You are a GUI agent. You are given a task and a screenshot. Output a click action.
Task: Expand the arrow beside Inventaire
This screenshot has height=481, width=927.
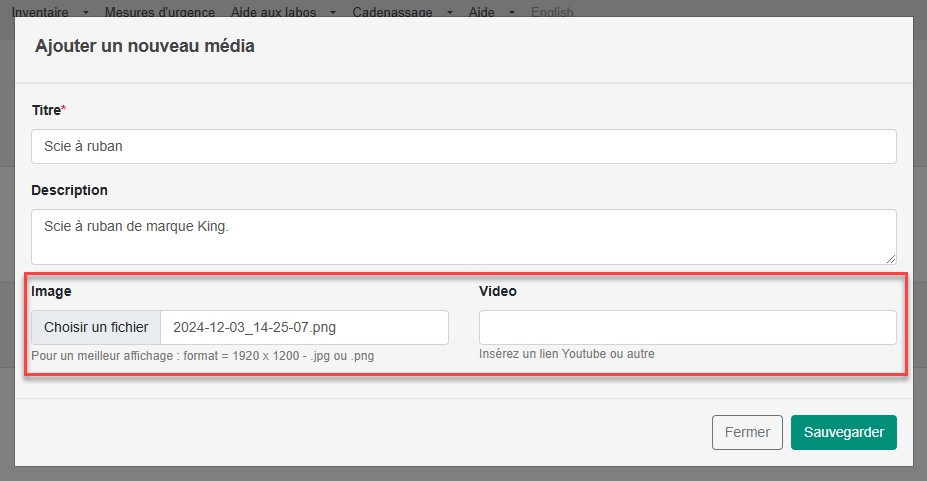click(x=85, y=13)
